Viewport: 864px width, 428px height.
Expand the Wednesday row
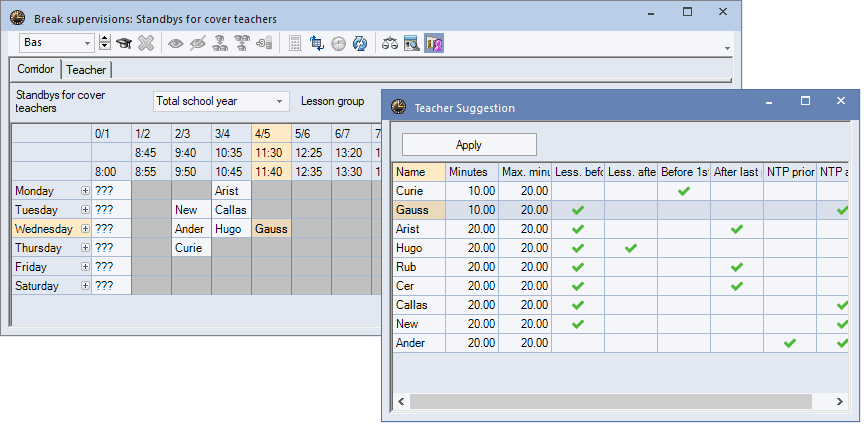(85, 229)
